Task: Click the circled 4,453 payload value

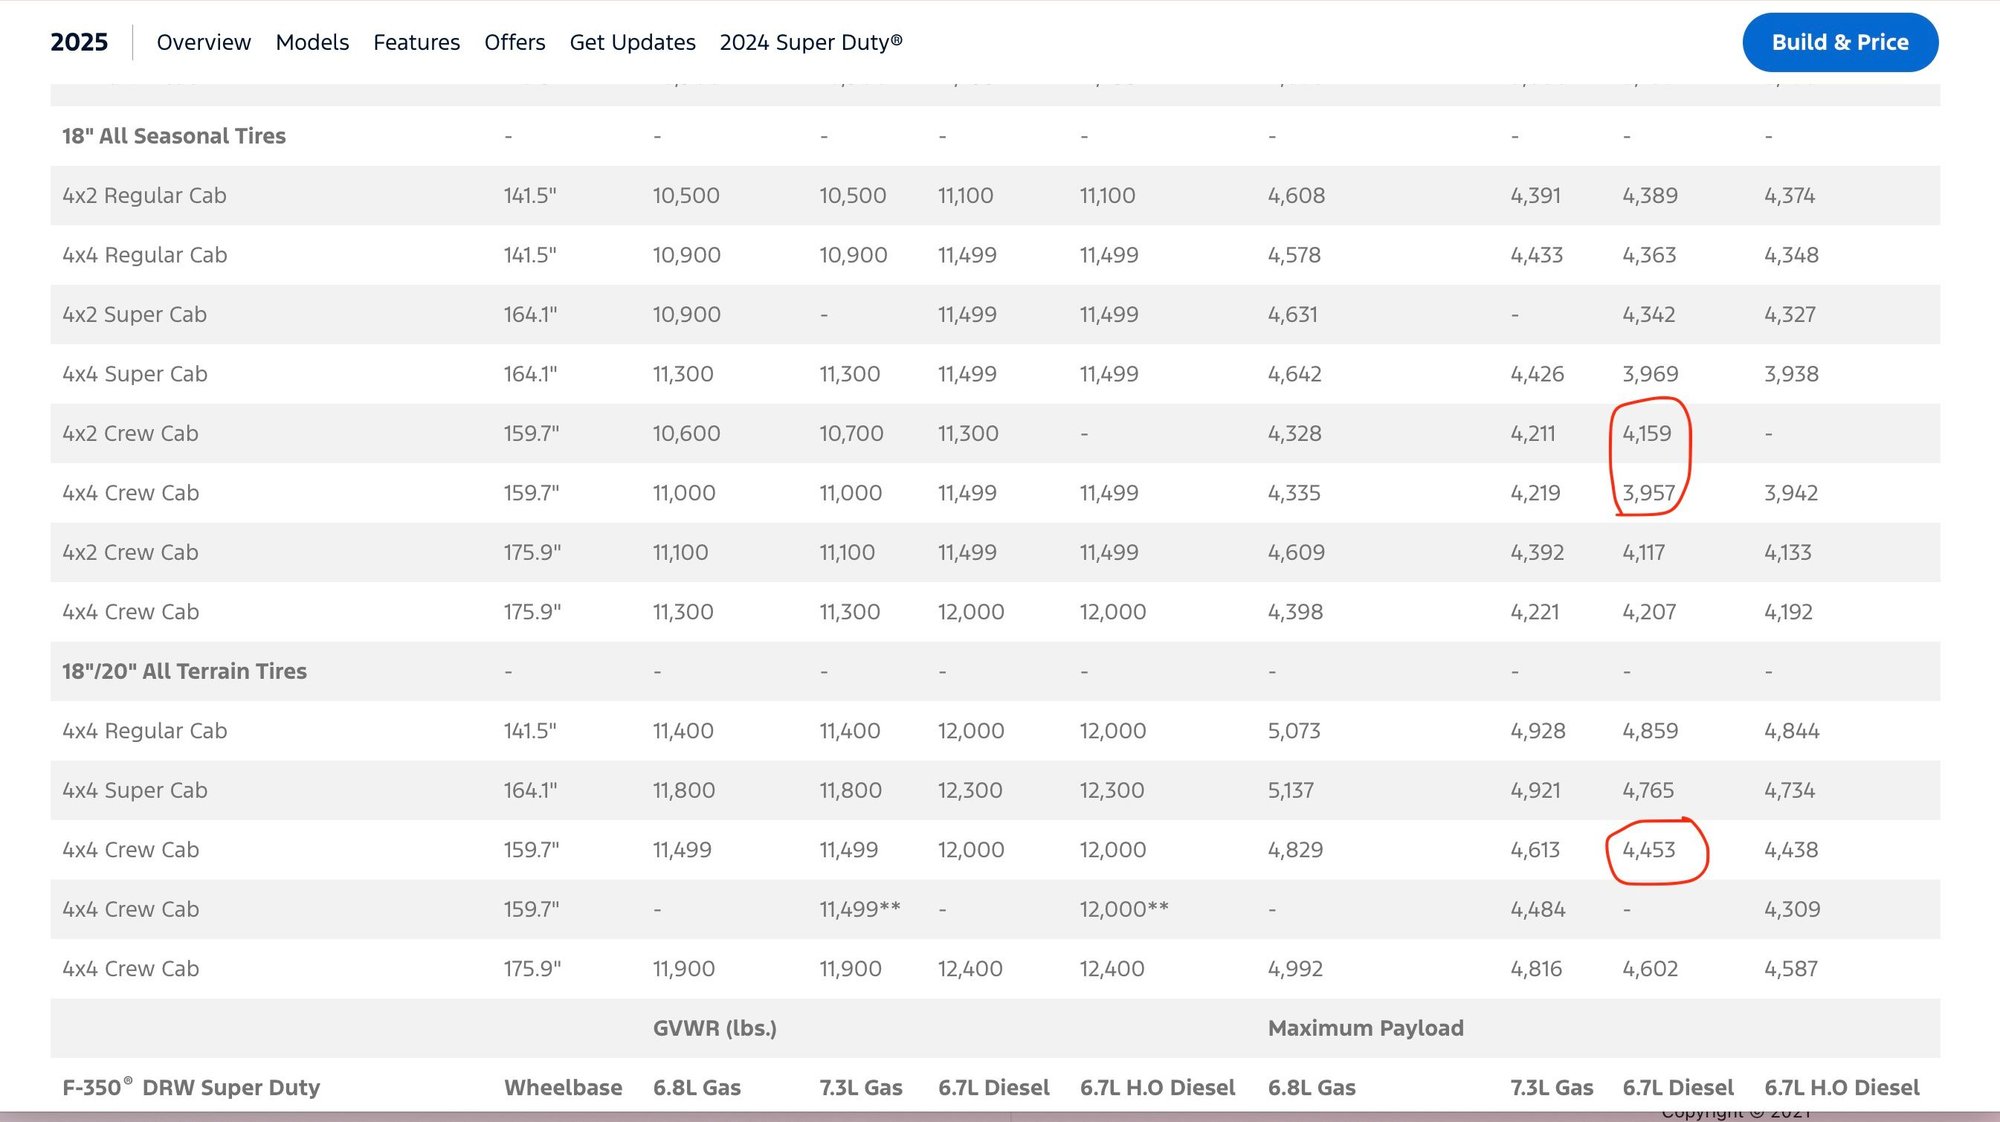Action: (1648, 850)
